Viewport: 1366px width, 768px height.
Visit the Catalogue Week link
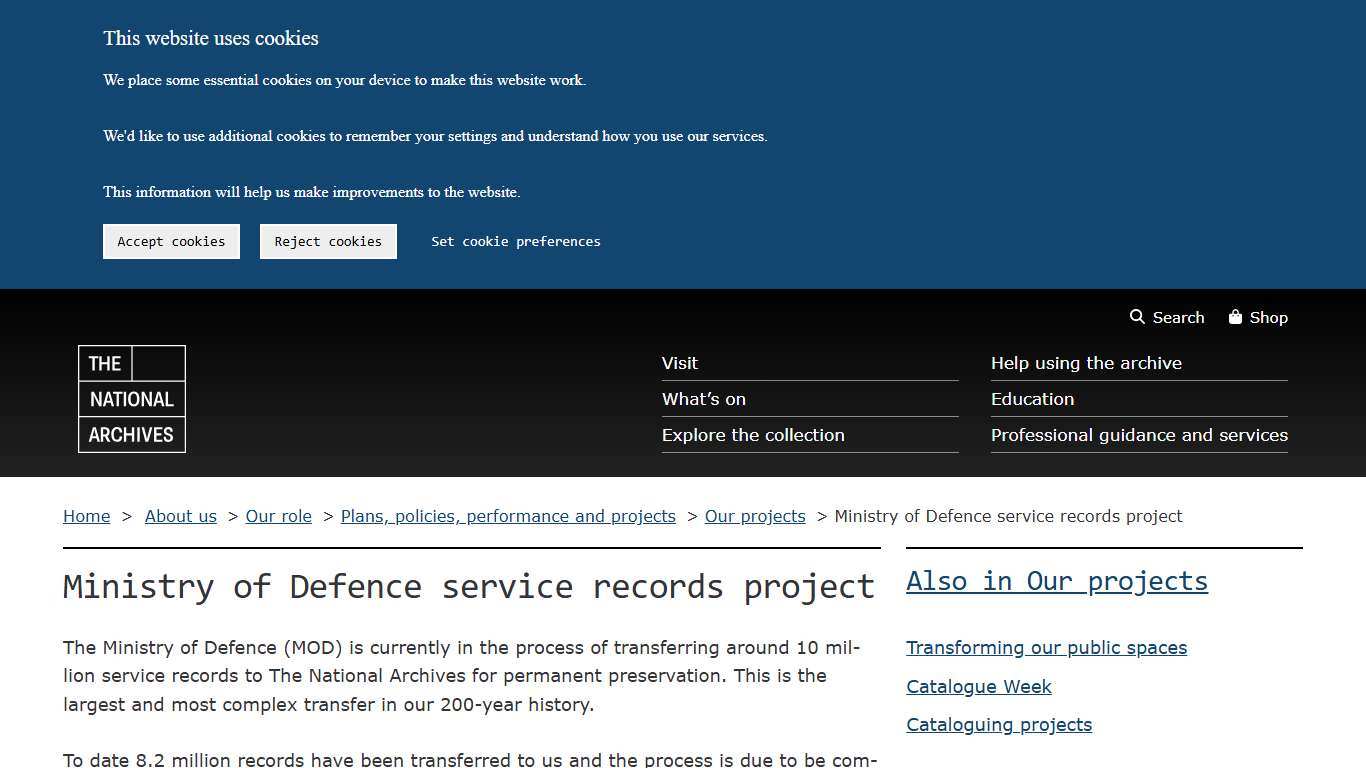tap(979, 686)
